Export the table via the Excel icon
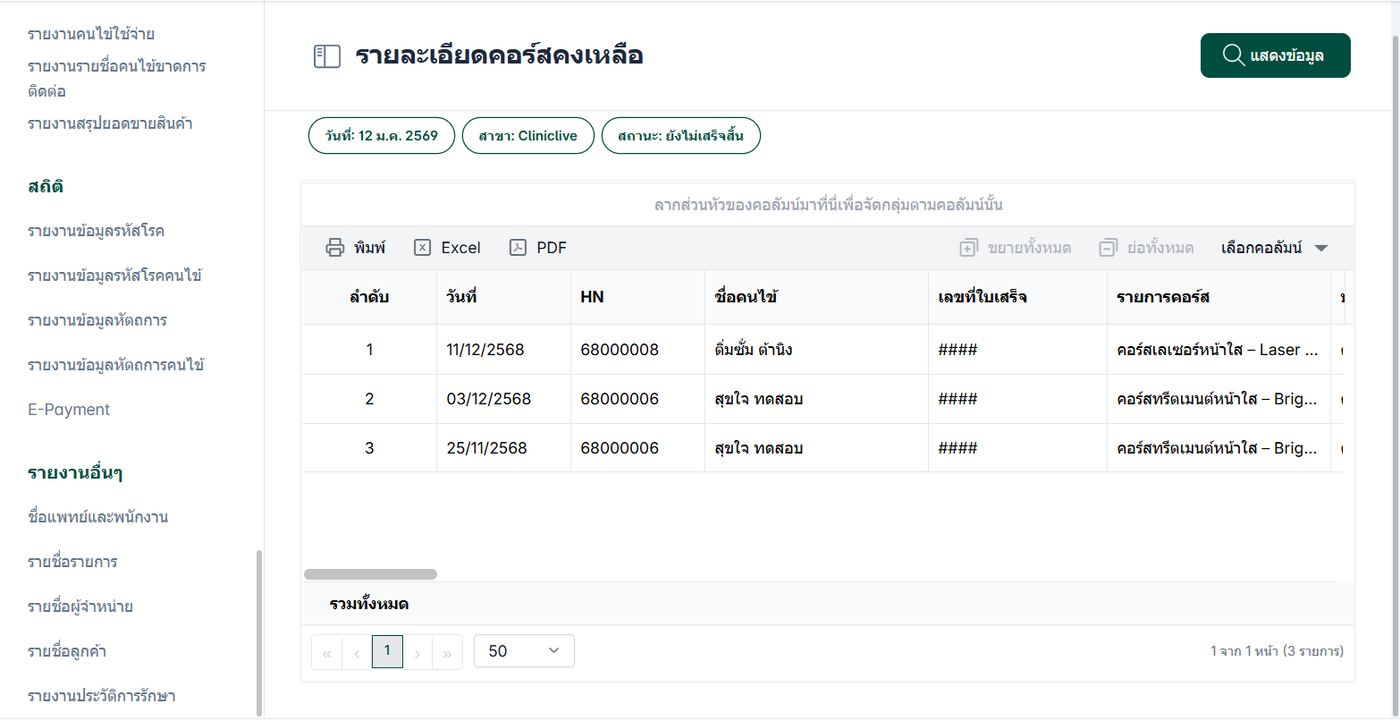Screen dimensions: 1400x721 (423, 248)
